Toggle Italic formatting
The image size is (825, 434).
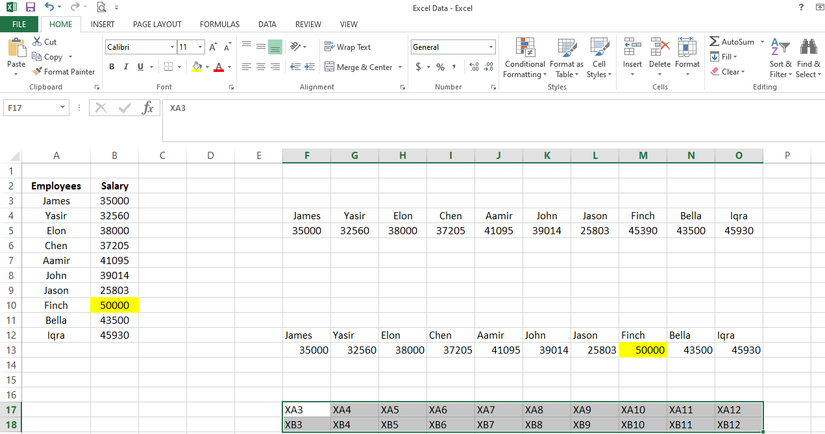tap(126, 67)
